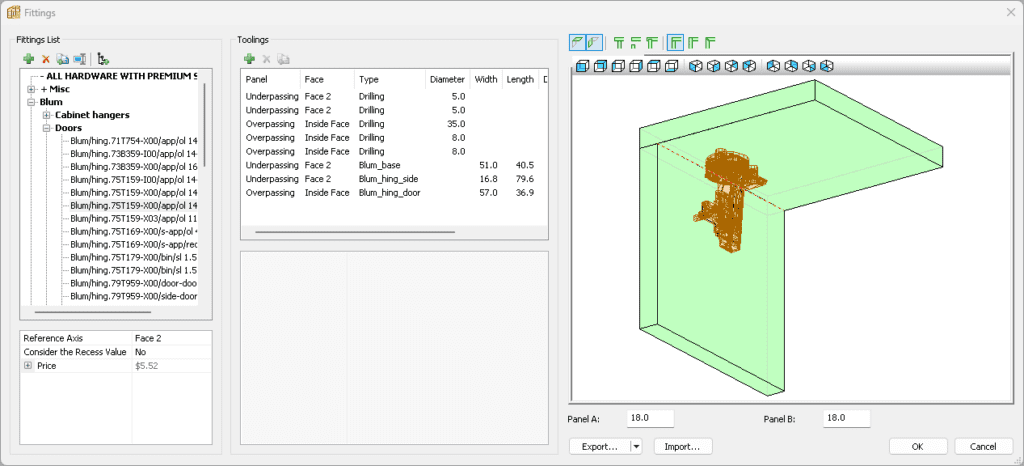1024x466 pixels.
Task: Toggle the first green panel display button
Action: [x=577, y=42]
